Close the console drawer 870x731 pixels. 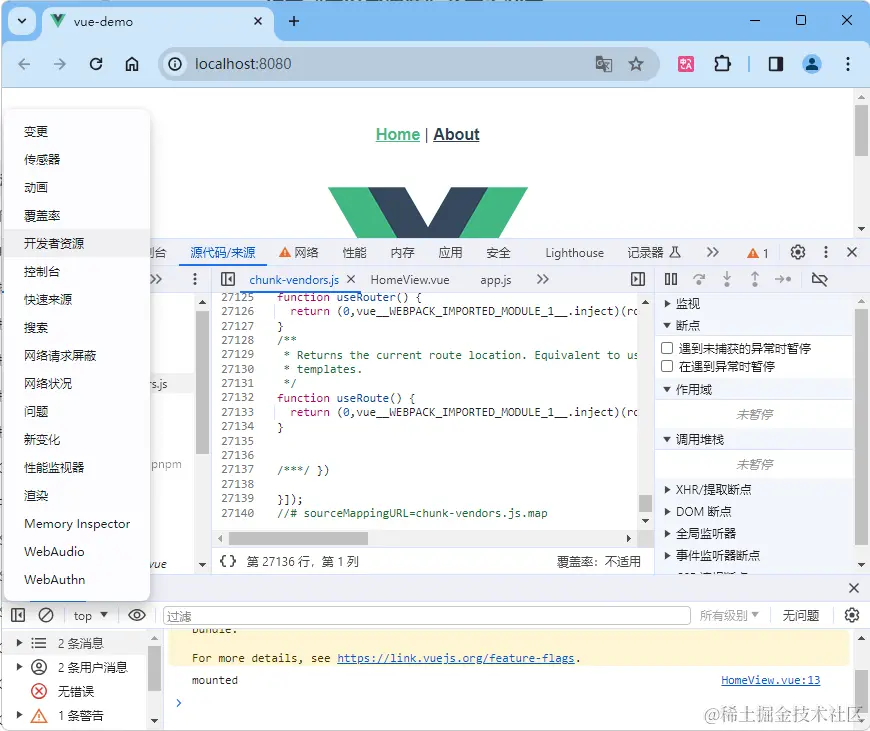854,588
